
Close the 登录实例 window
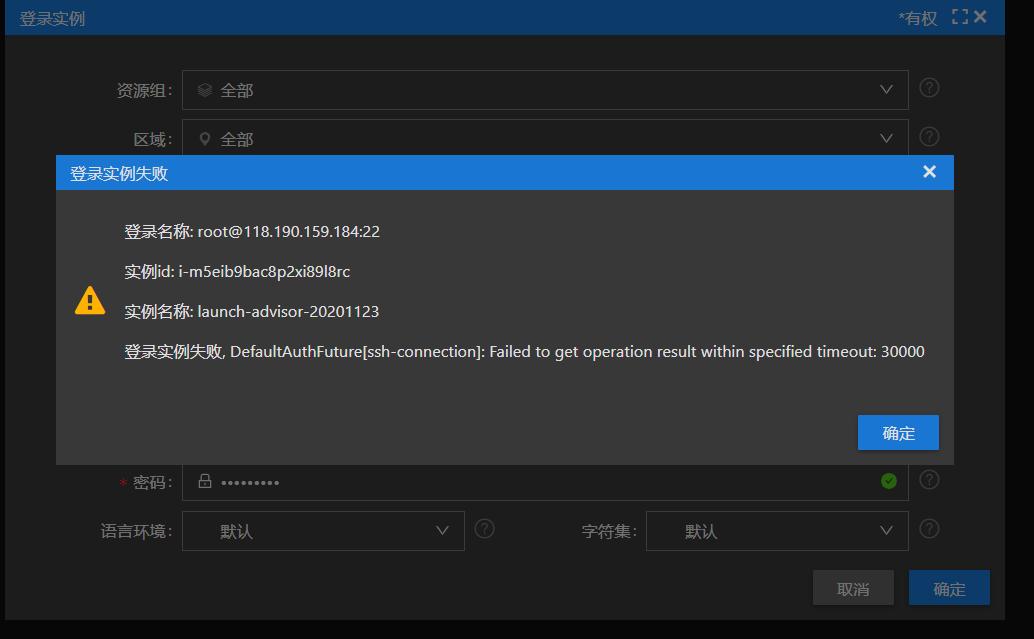coord(981,16)
